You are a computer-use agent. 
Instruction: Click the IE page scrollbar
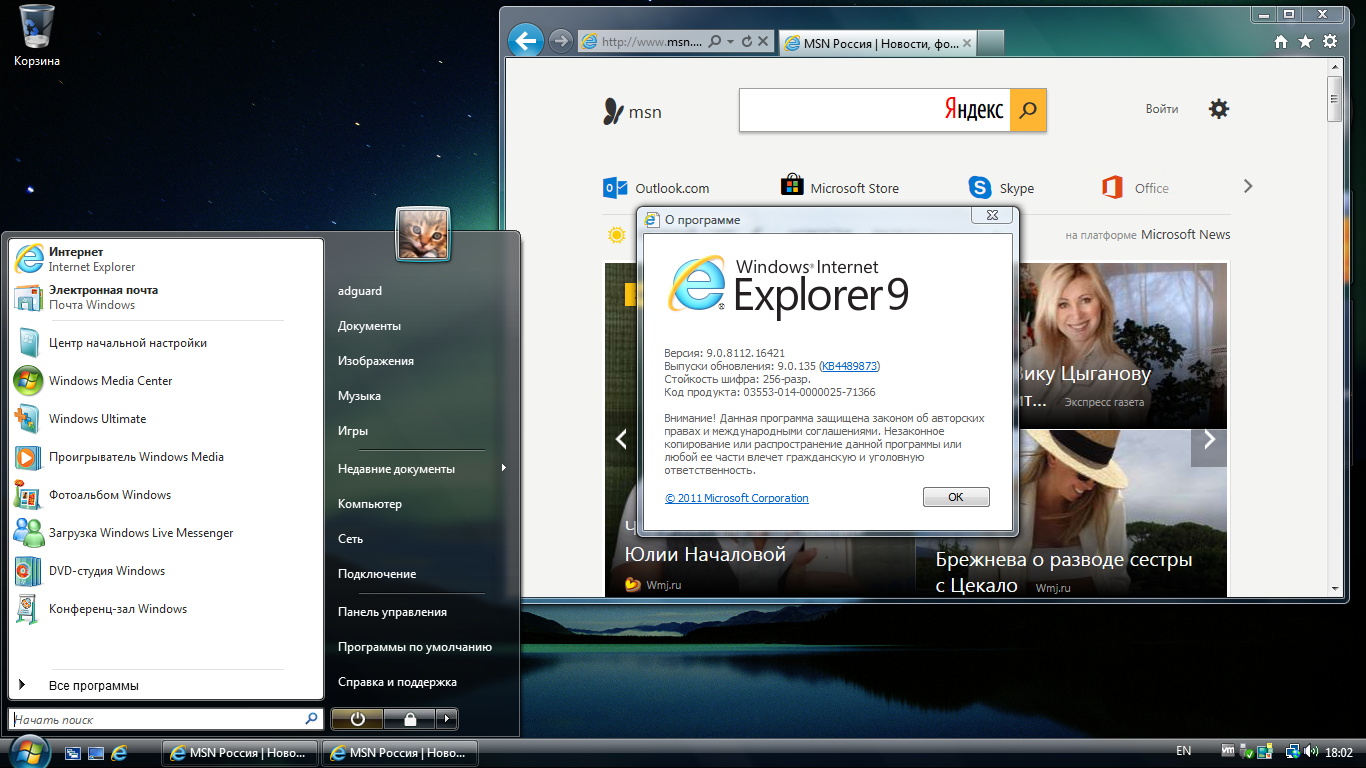[1334, 98]
